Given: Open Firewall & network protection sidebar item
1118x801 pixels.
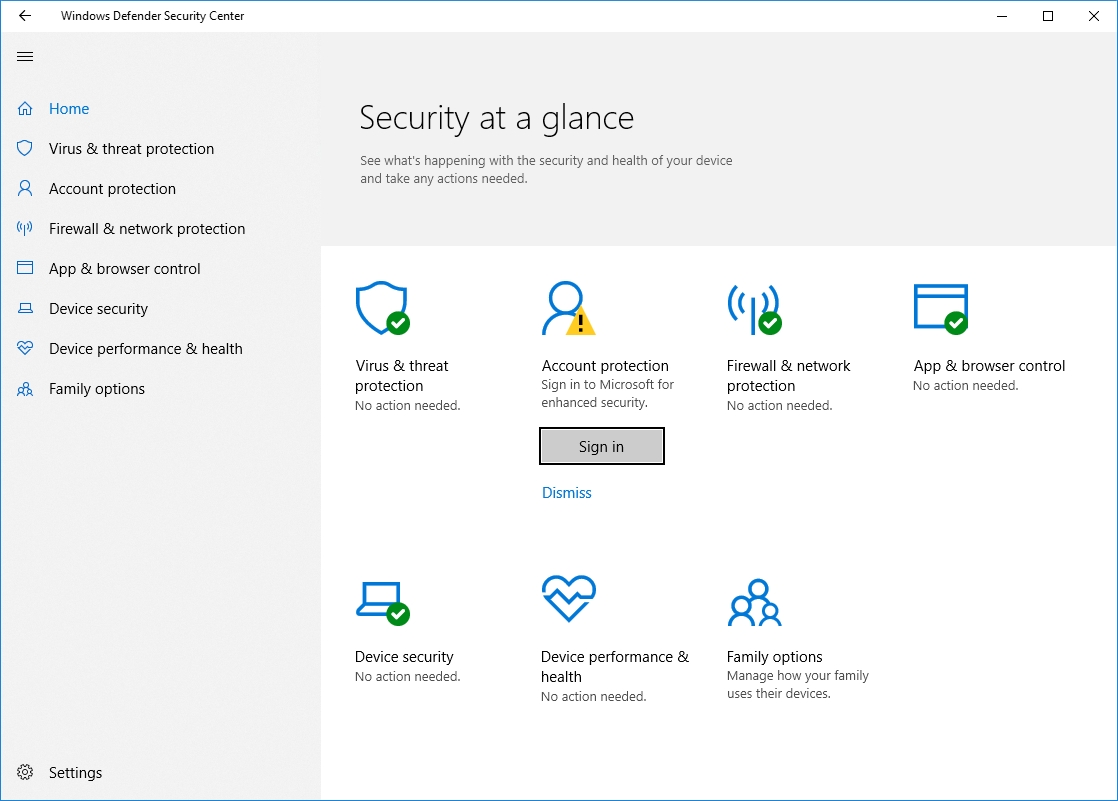Looking at the screenshot, I should 147,229.
